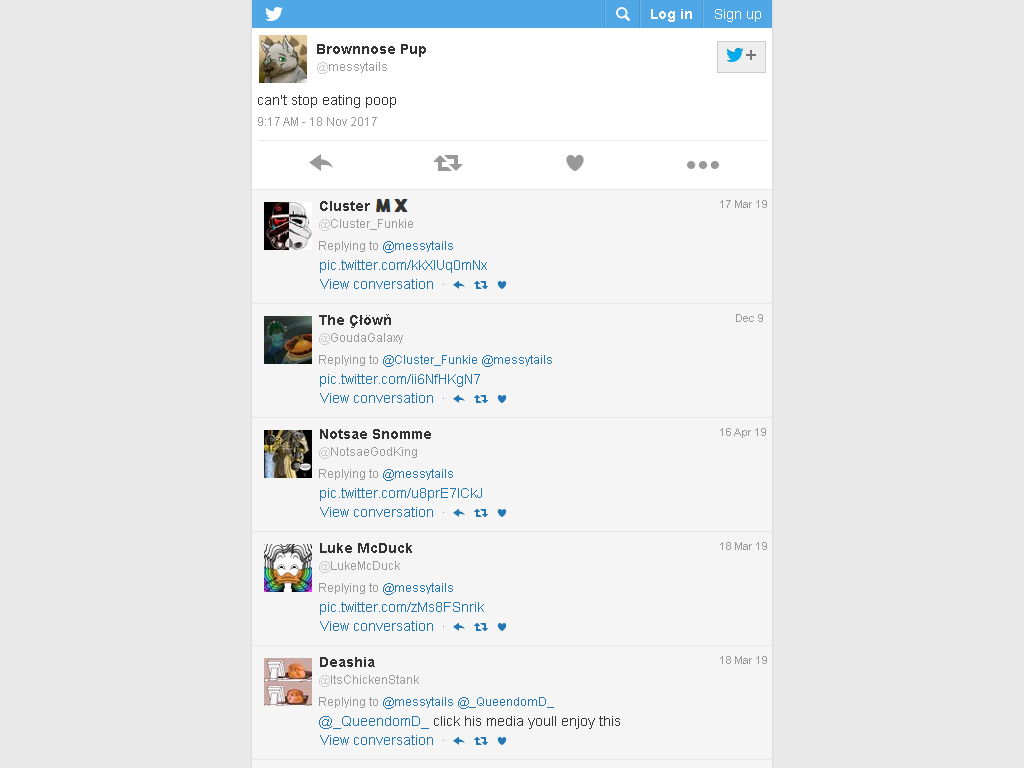The width and height of the screenshot is (1024, 768).
Task: Click the Log in tab
Action: pyautogui.click(x=671, y=14)
